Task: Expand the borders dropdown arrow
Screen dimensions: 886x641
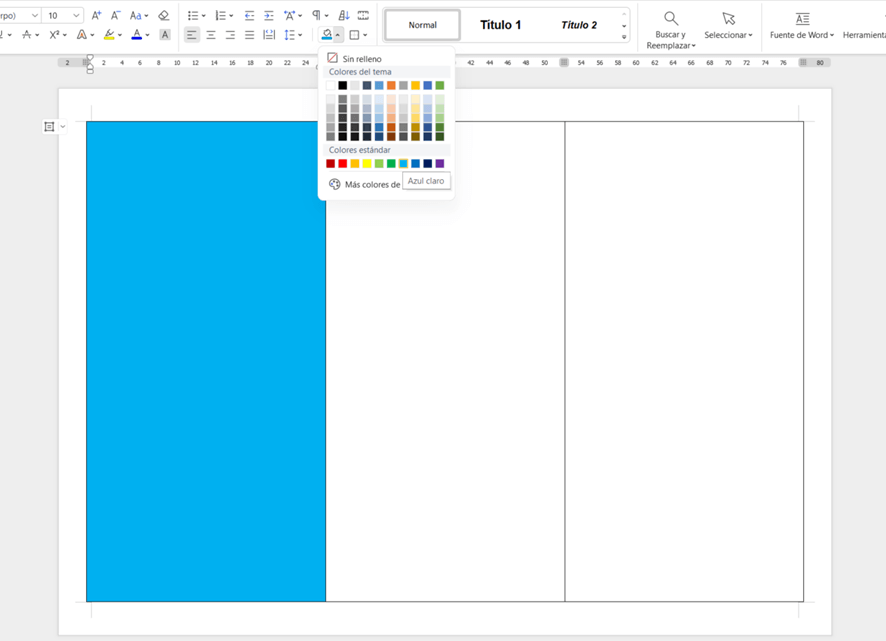Action: point(366,36)
